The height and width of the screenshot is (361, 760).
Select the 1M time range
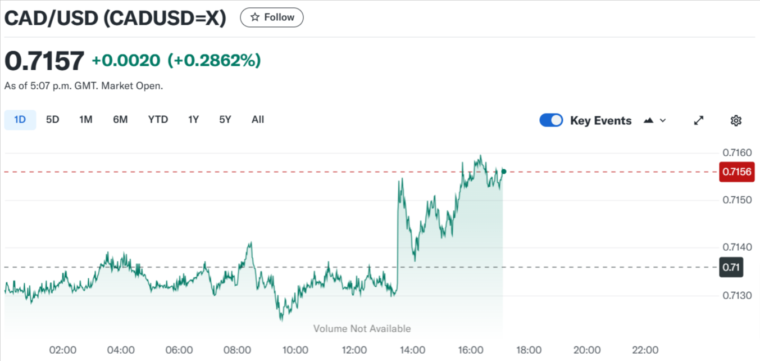86,120
